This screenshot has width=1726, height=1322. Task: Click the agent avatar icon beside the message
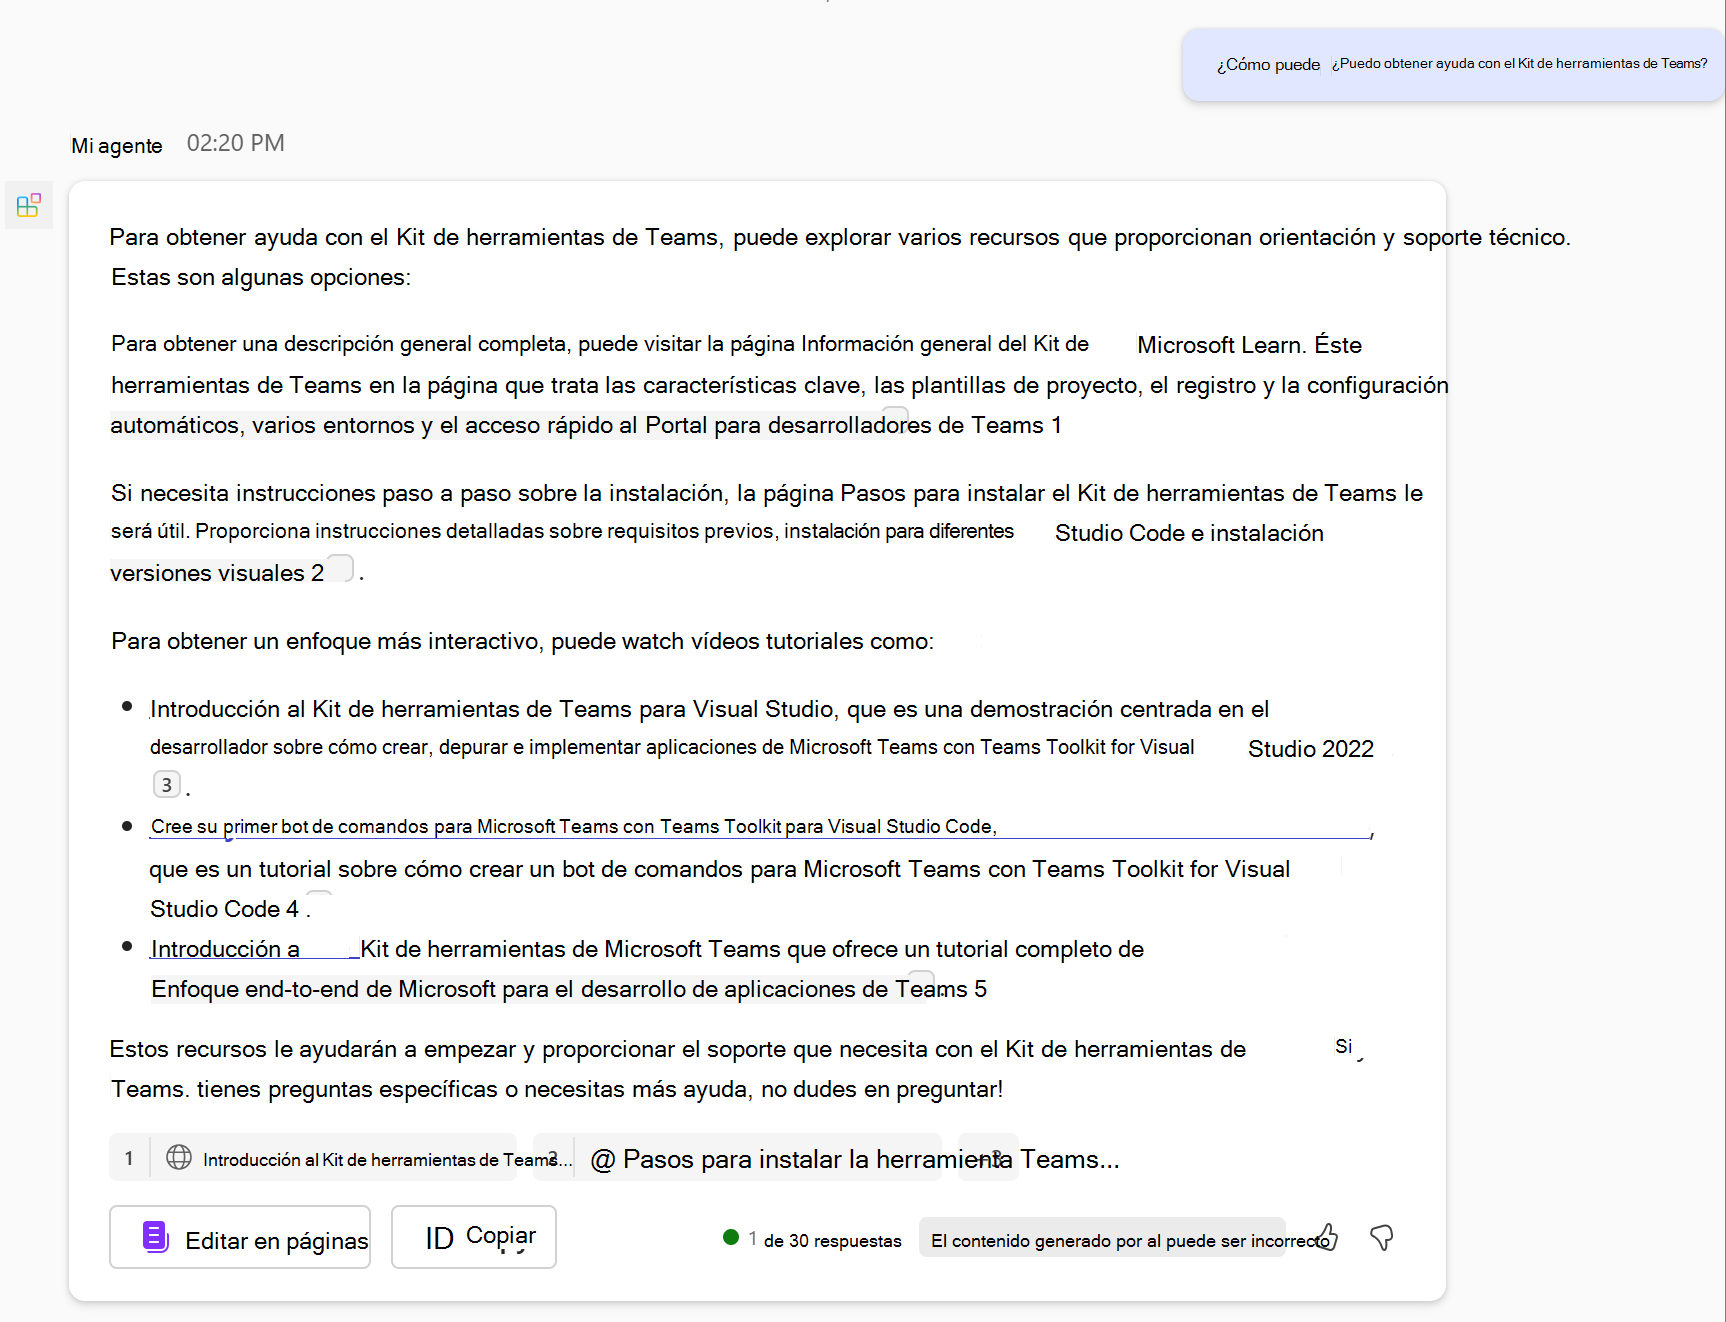(x=29, y=205)
